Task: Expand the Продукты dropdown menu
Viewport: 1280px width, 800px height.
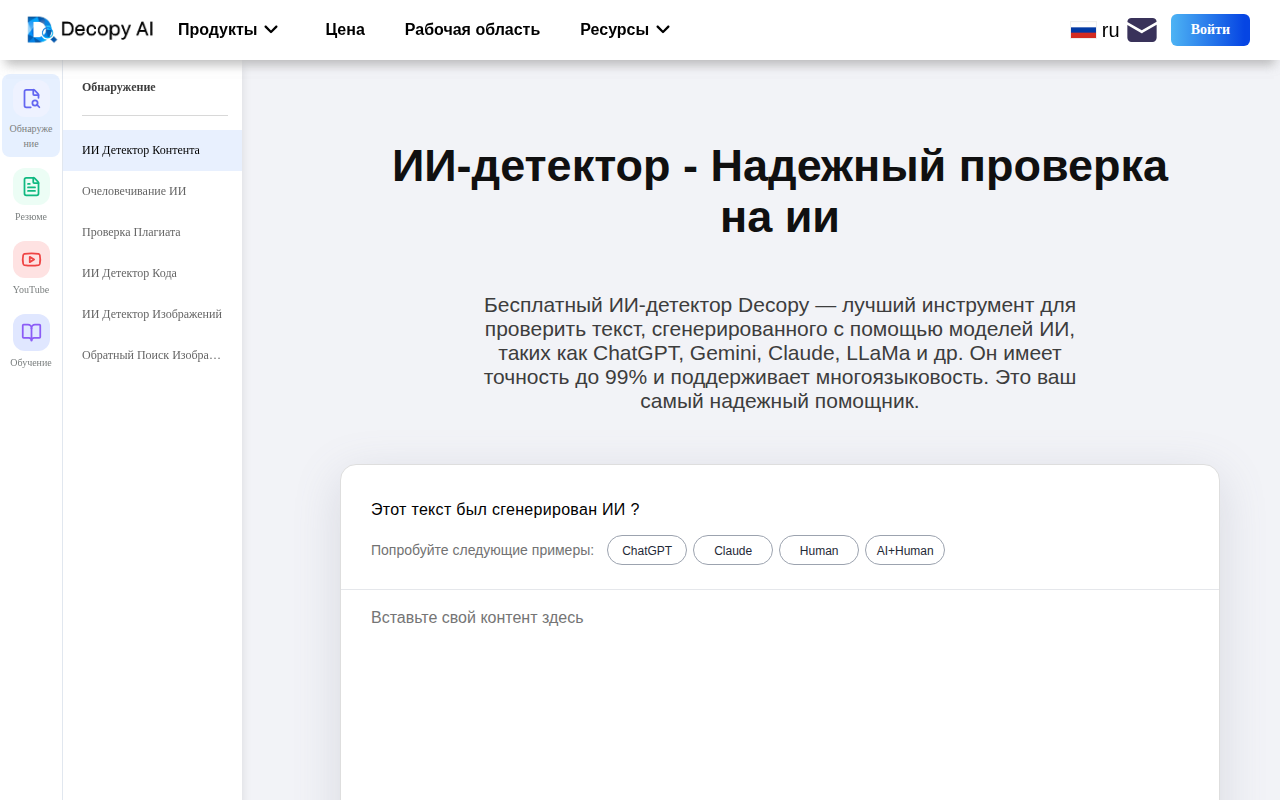Action: pos(228,30)
